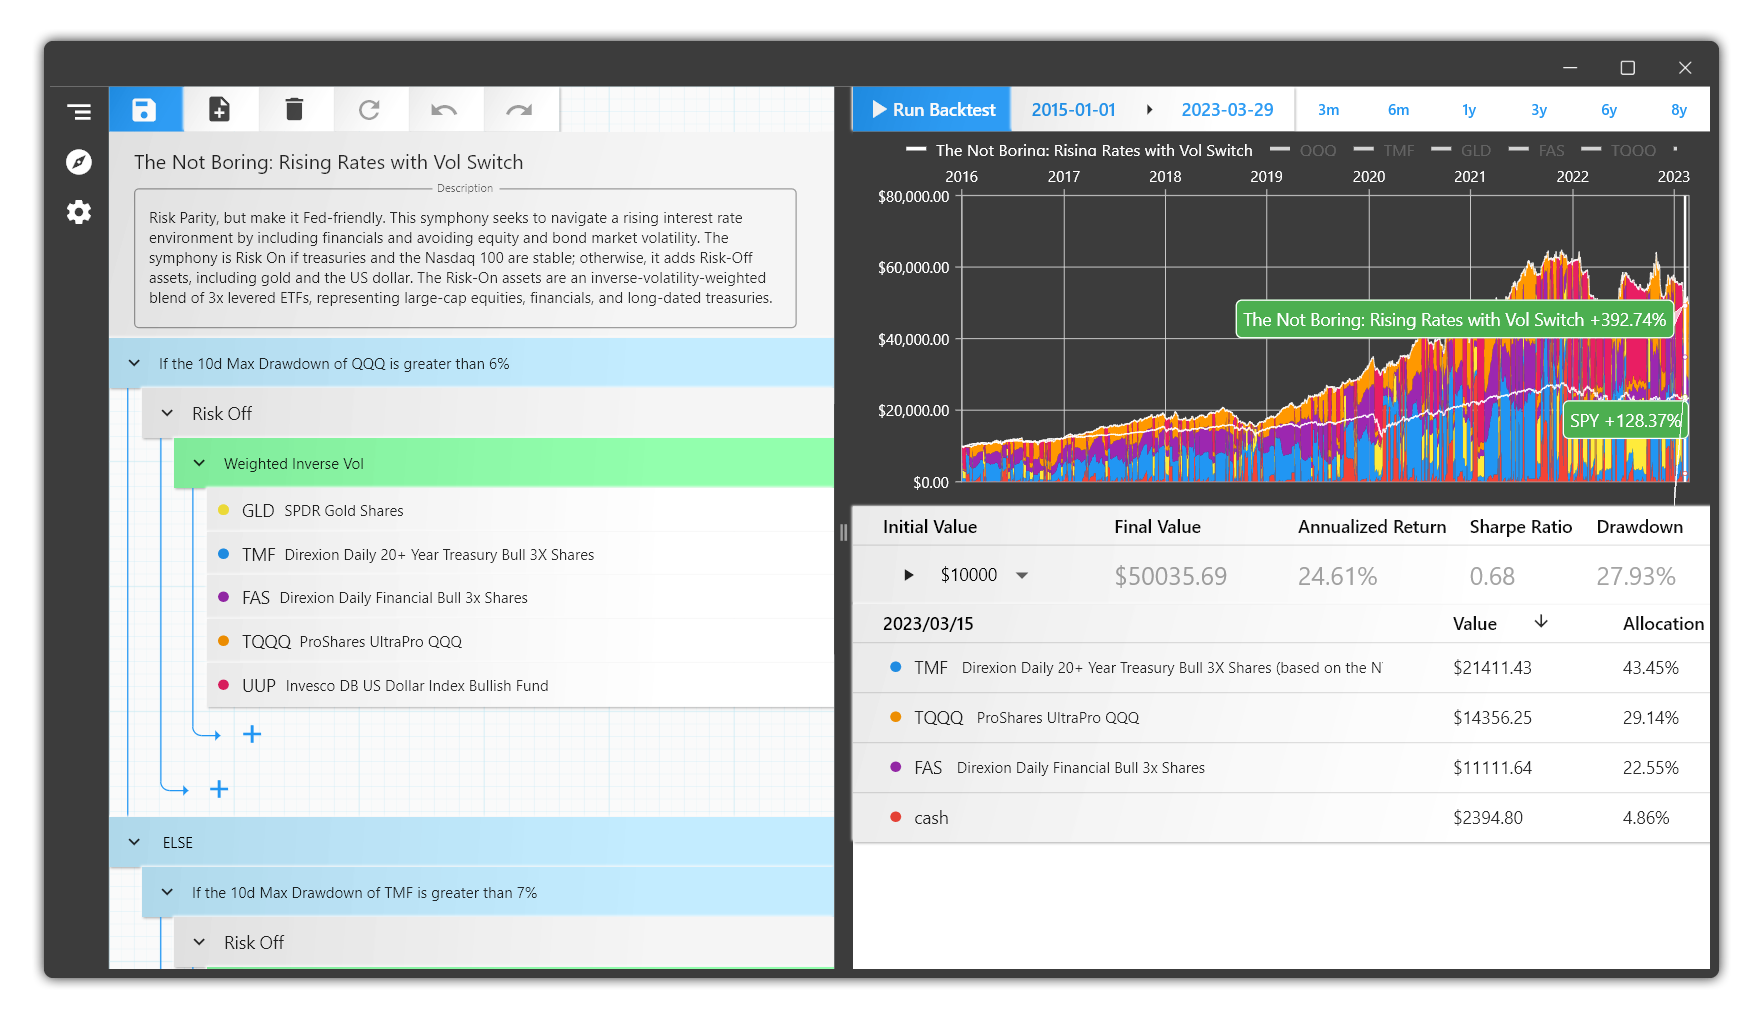Save the symphony with floppy icon
Viewport: 1760px width, 1019px height.
point(145,109)
